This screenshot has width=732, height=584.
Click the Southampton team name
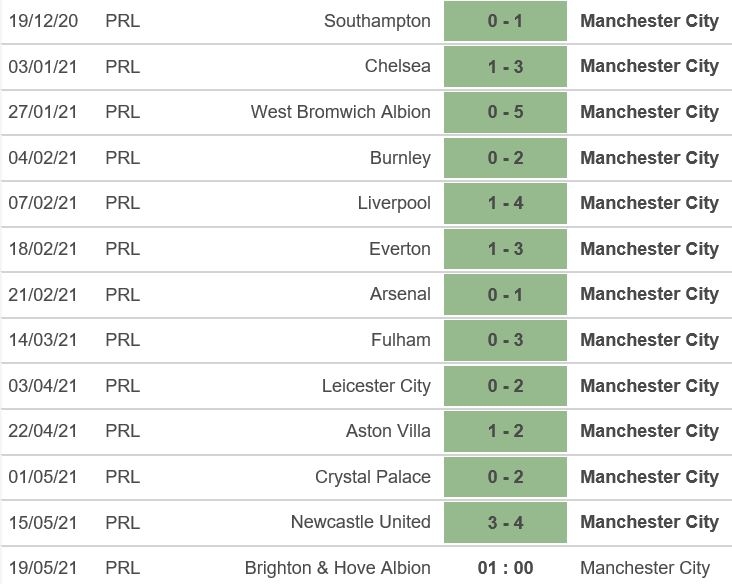[x=377, y=21]
